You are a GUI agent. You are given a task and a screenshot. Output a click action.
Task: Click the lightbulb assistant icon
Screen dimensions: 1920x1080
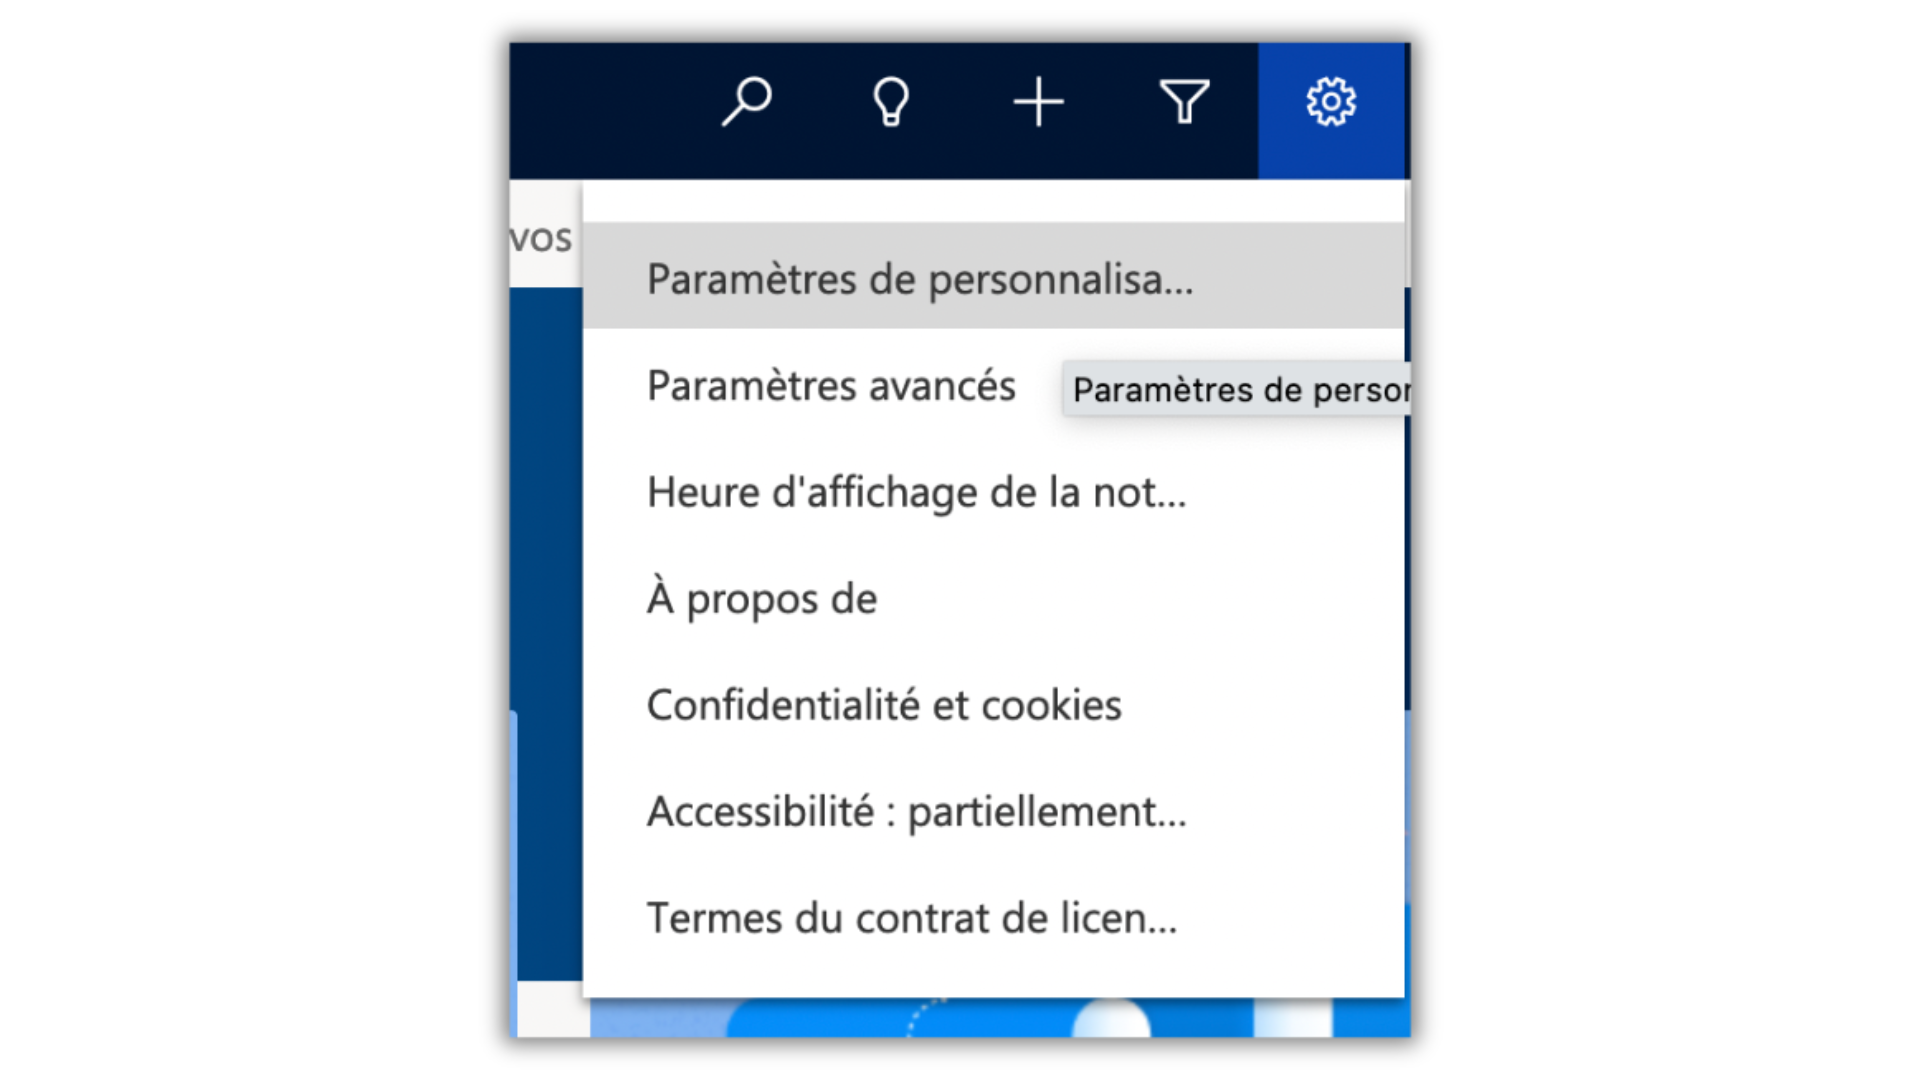891,101
